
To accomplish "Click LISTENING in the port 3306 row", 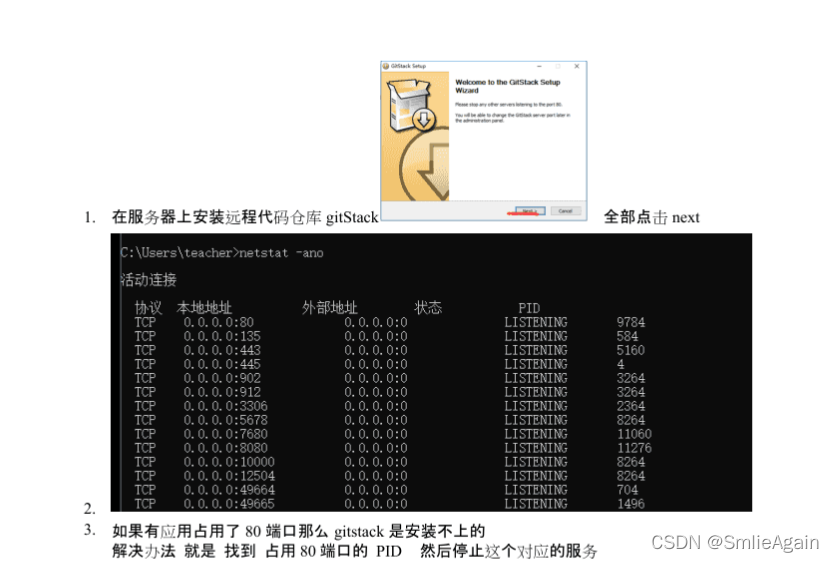I will [x=536, y=406].
